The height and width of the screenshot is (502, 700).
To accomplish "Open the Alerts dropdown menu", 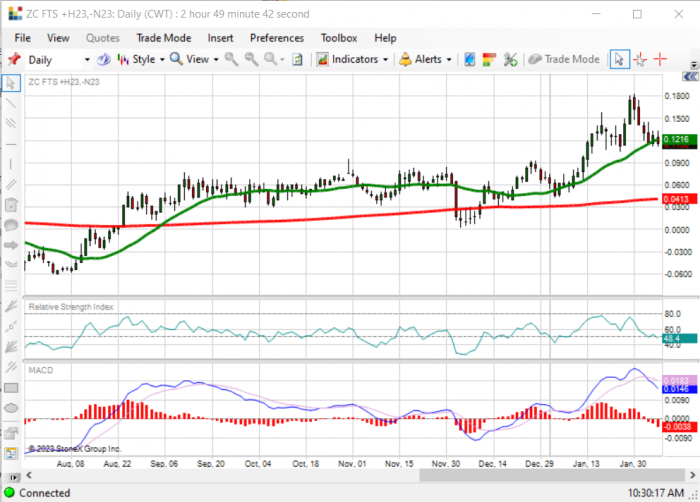I will [425, 59].
